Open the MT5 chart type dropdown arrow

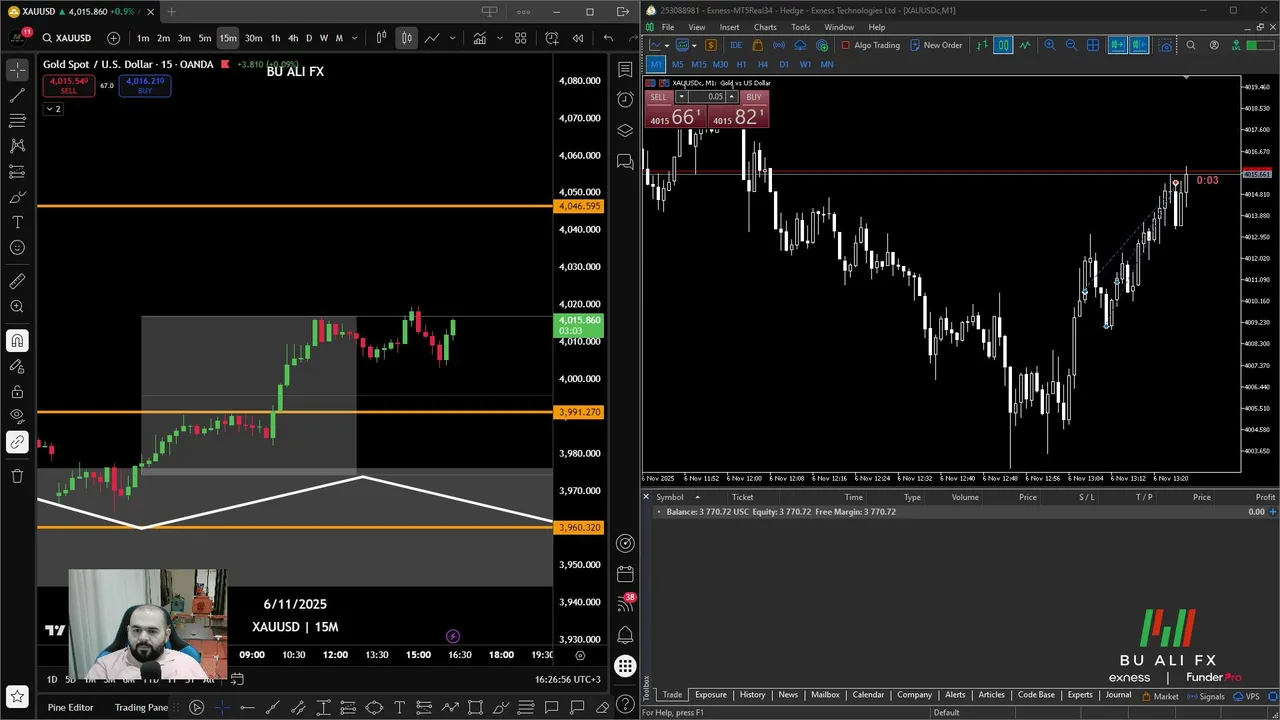[x=667, y=45]
